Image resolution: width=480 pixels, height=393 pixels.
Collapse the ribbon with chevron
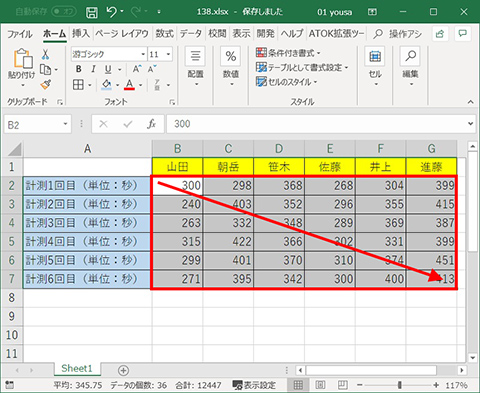pyautogui.click(x=471, y=102)
